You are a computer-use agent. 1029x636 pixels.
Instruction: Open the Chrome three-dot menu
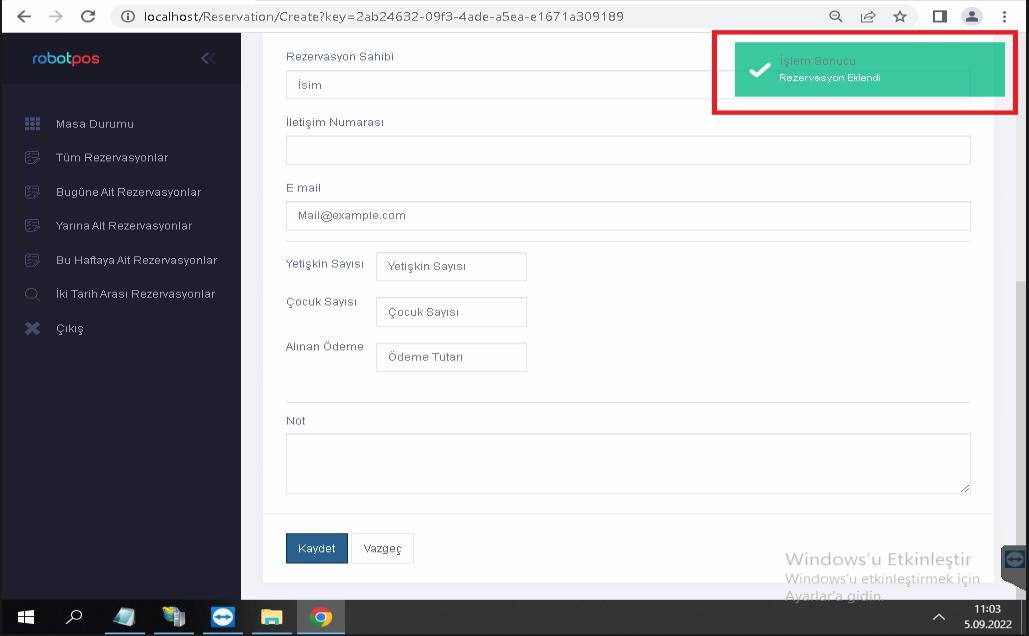point(1004,16)
